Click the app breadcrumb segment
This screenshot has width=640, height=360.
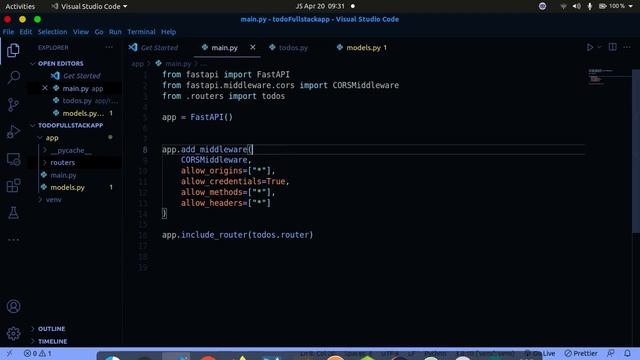pyautogui.click(x=137, y=64)
